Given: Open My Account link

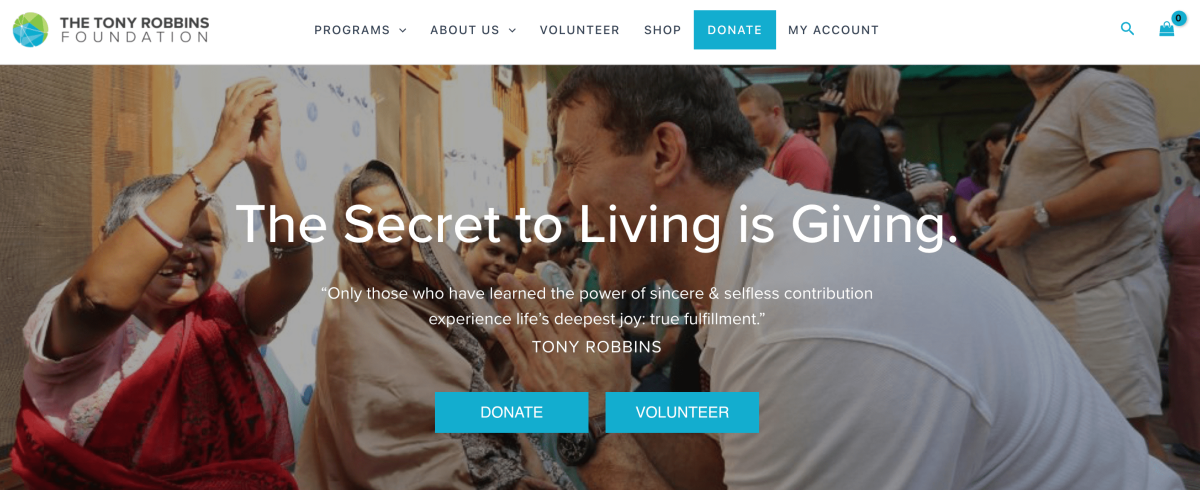Looking at the screenshot, I should pyautogui.click(x=833, y=30).
